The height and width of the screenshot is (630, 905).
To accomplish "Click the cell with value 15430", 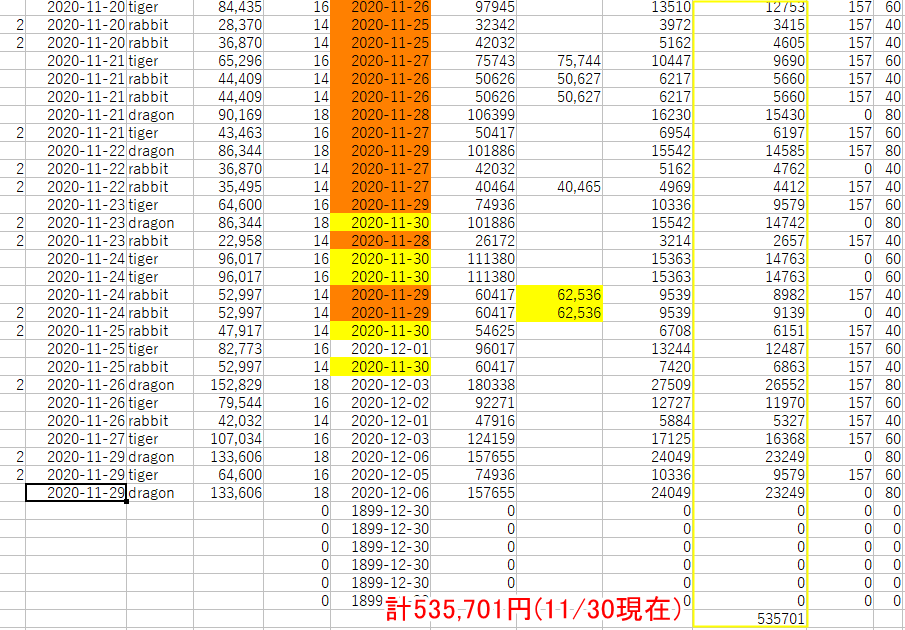I will point(750,115).
